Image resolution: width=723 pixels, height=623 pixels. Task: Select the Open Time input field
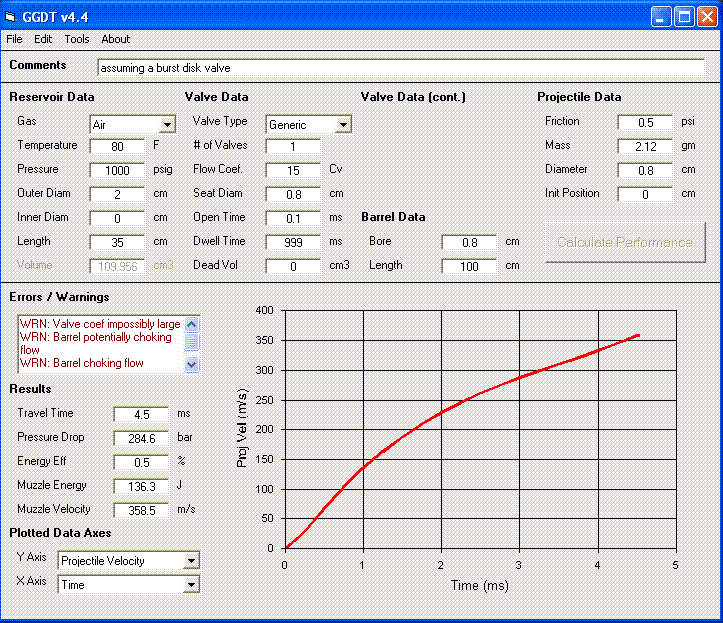click(x=293, y=218)
